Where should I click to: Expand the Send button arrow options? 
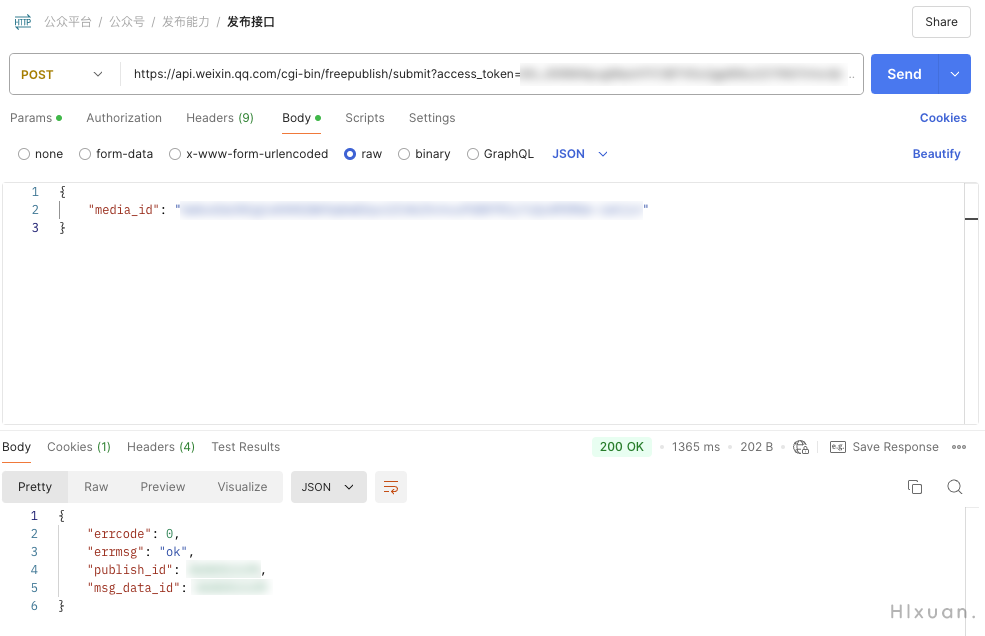click(955, 74)
